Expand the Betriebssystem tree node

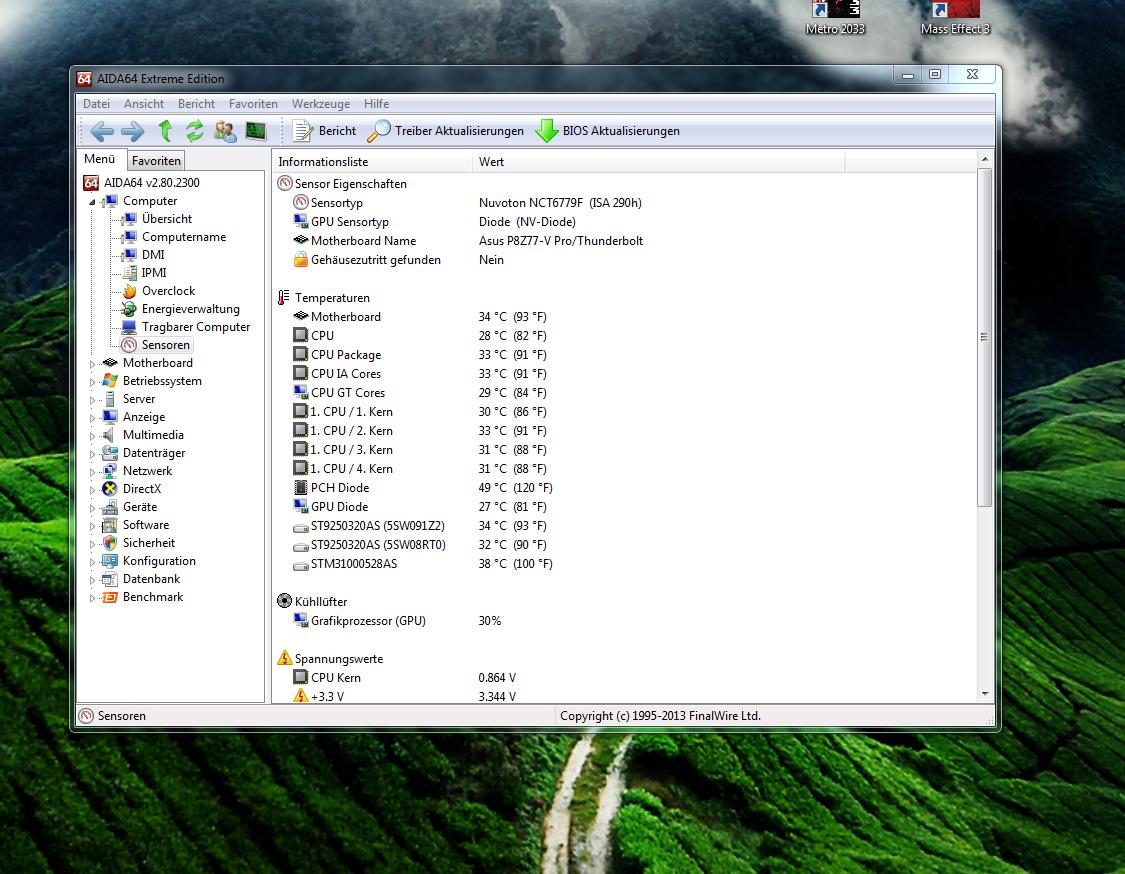coord(93,382)
